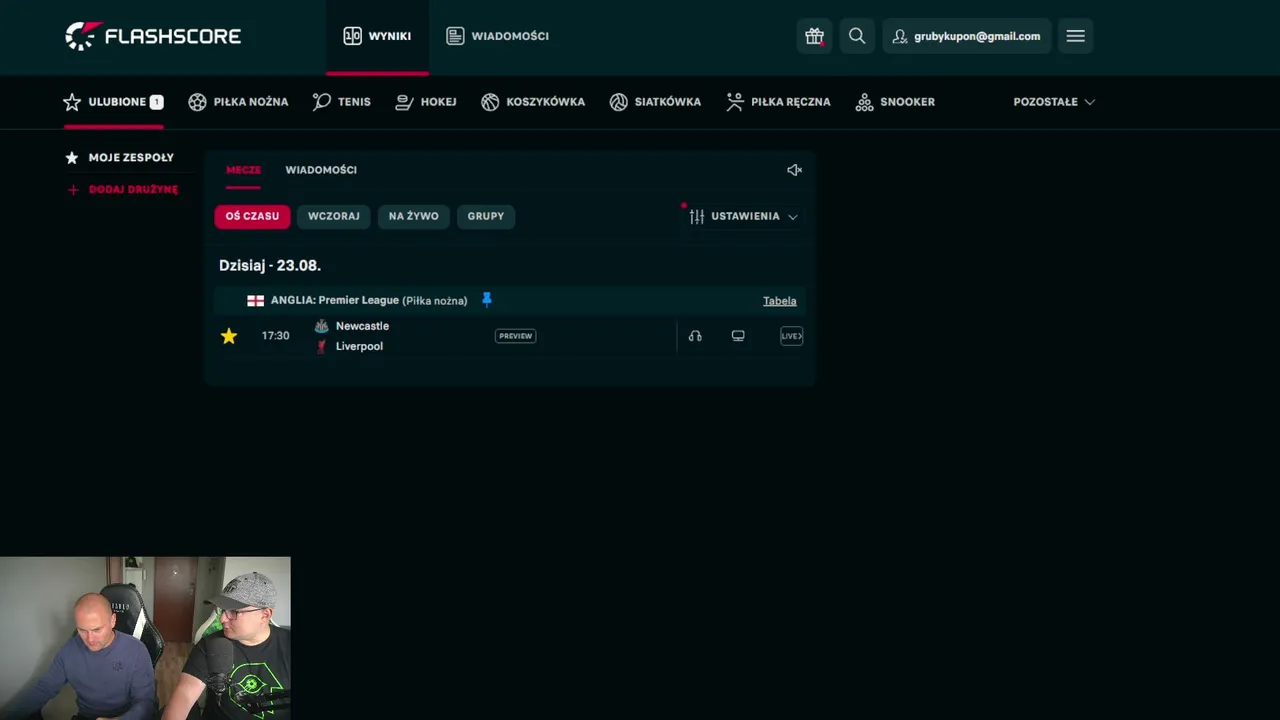The image size is (1280, 720).
Task: Remove Newcastle–Liverpool match from favorites star
Action: tap(229, 336)
